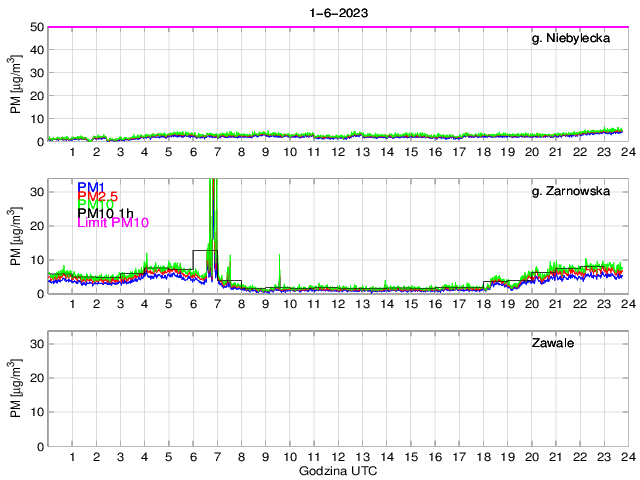The width and height of the screenshot is (640, 480).
Task: Click the Zawale plot's y-axis PM label
Action: click(x=15, y=389)
